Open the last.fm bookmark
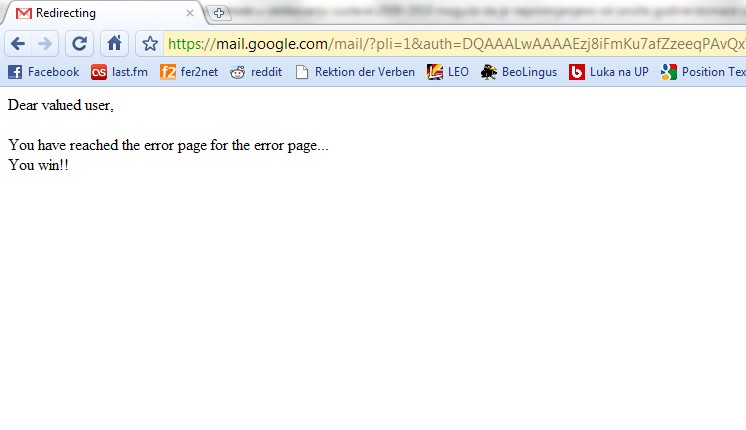Viewport: 746px width, 430px height. 119,72
